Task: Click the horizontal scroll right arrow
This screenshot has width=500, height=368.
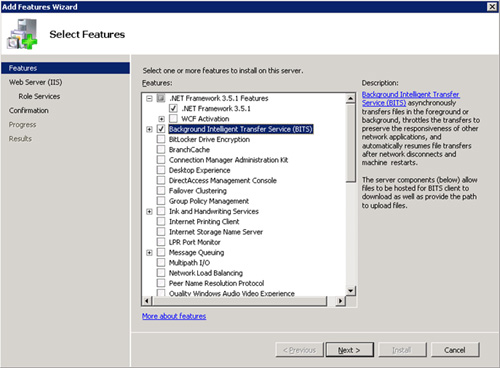Action: click(x=340, y=301)
